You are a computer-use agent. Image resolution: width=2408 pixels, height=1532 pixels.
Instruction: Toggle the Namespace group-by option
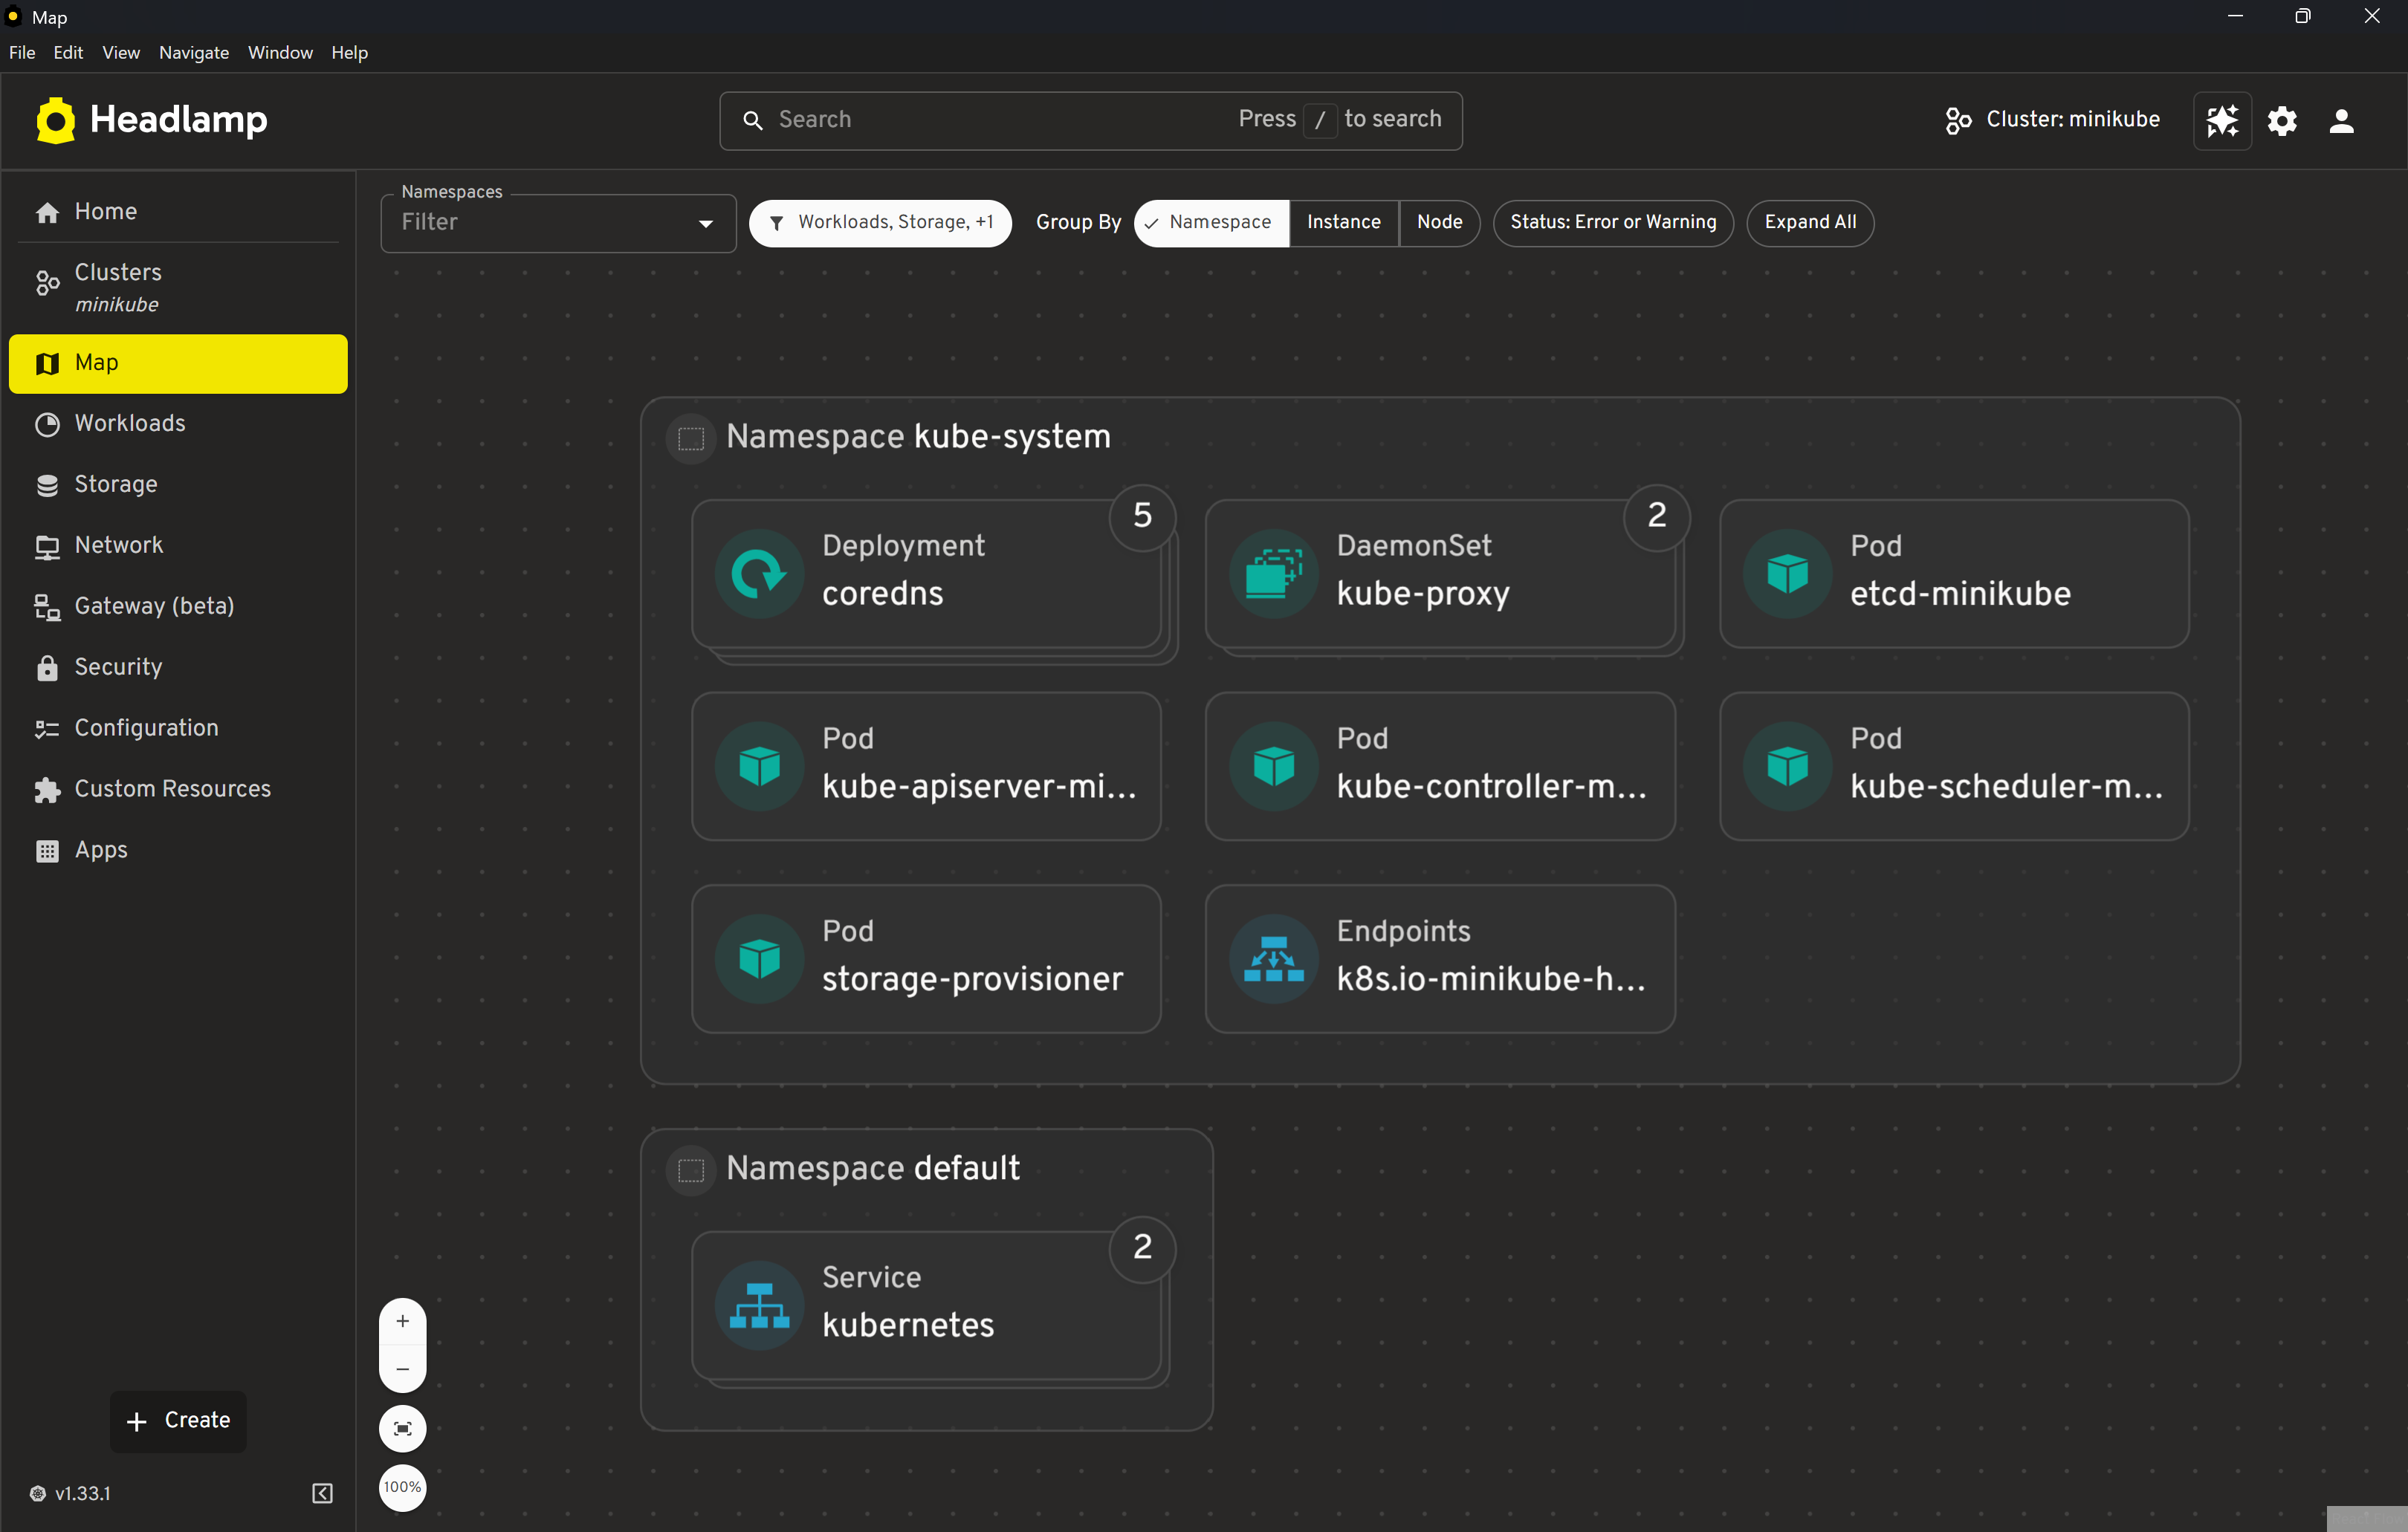click(1210, 222)
